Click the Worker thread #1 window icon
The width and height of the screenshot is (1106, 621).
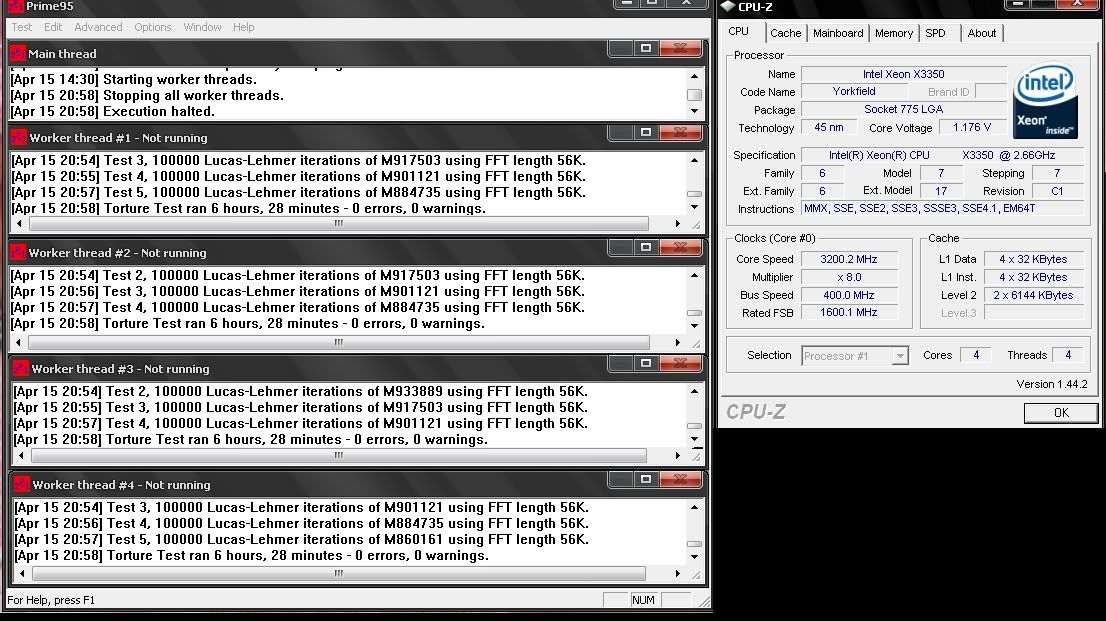coord(18,138)
